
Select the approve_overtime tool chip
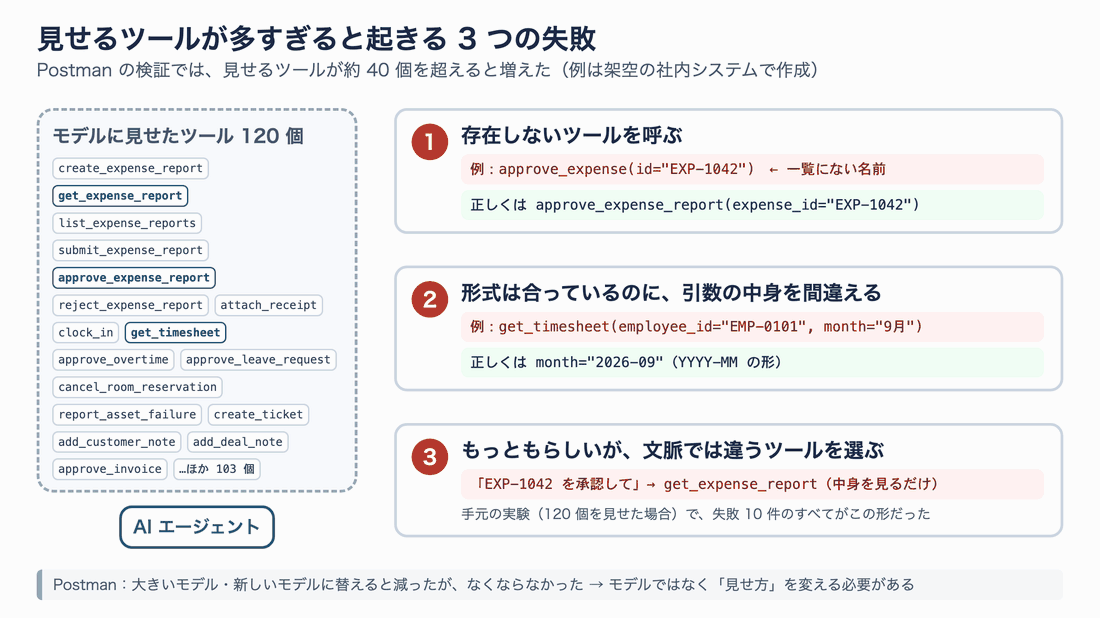113,360
